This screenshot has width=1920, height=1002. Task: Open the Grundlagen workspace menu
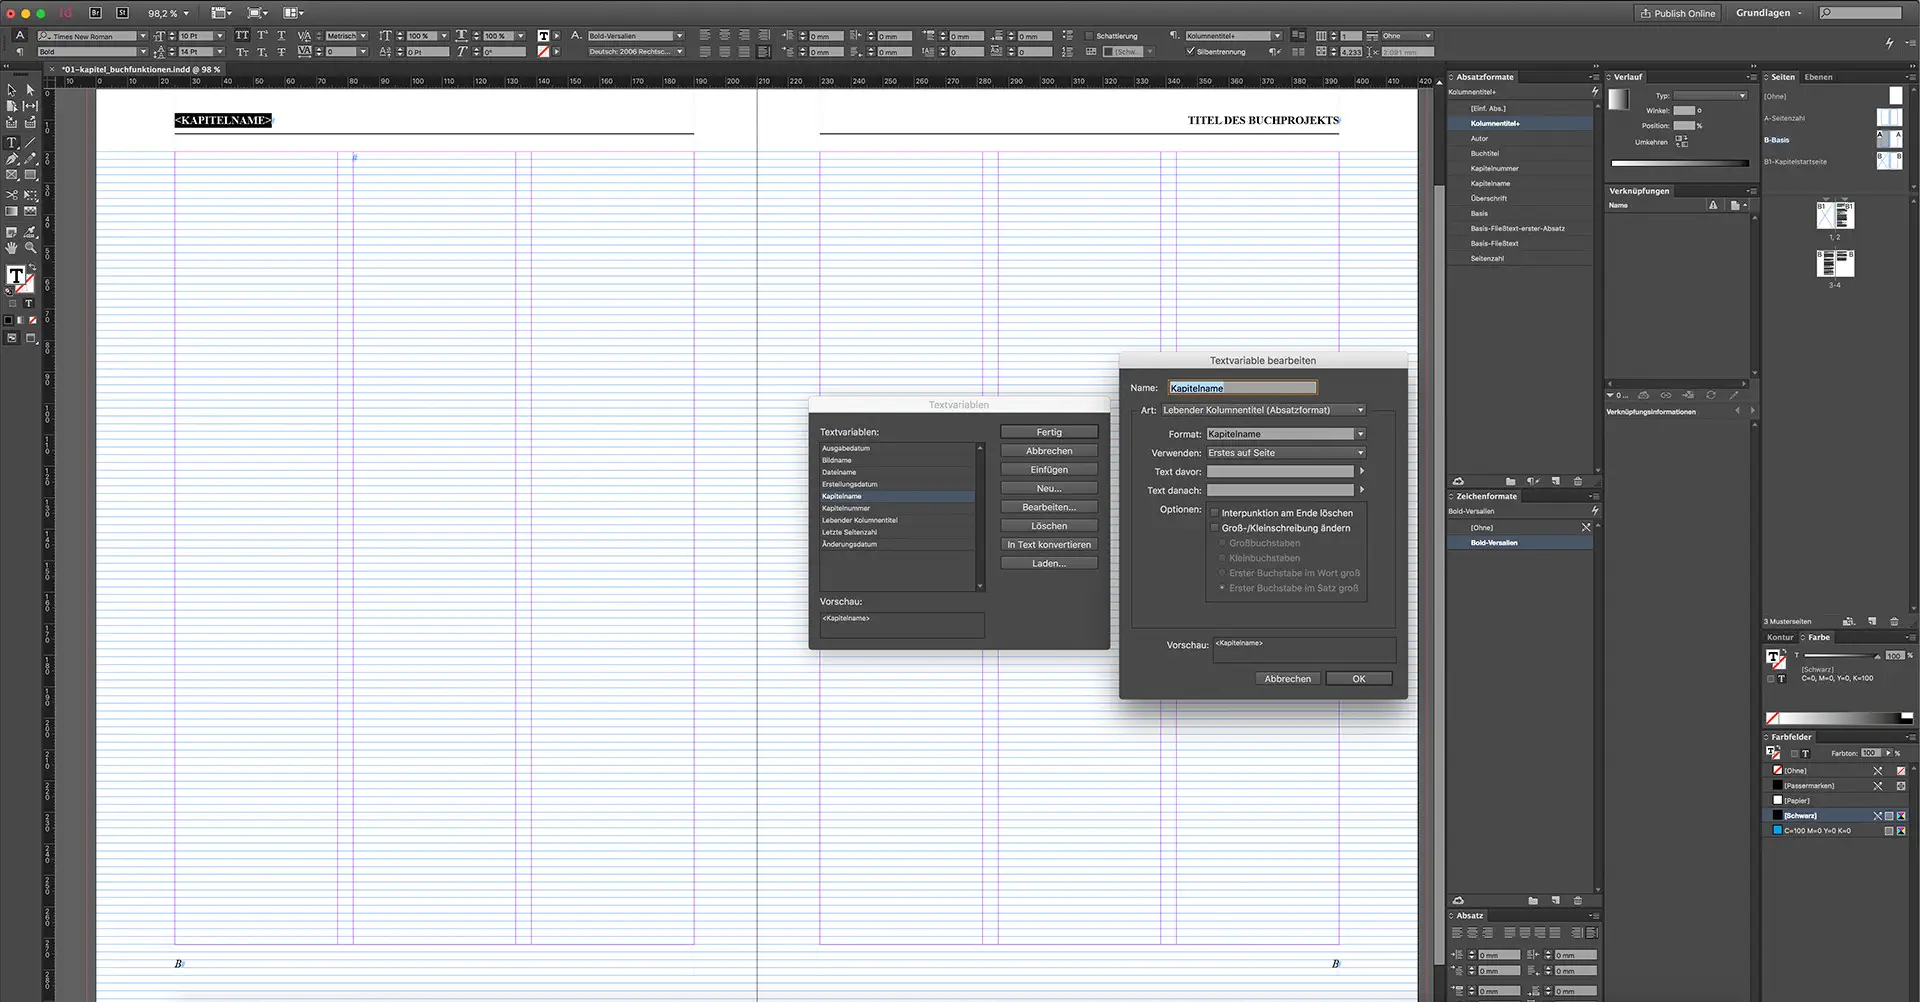[1768, 13]
